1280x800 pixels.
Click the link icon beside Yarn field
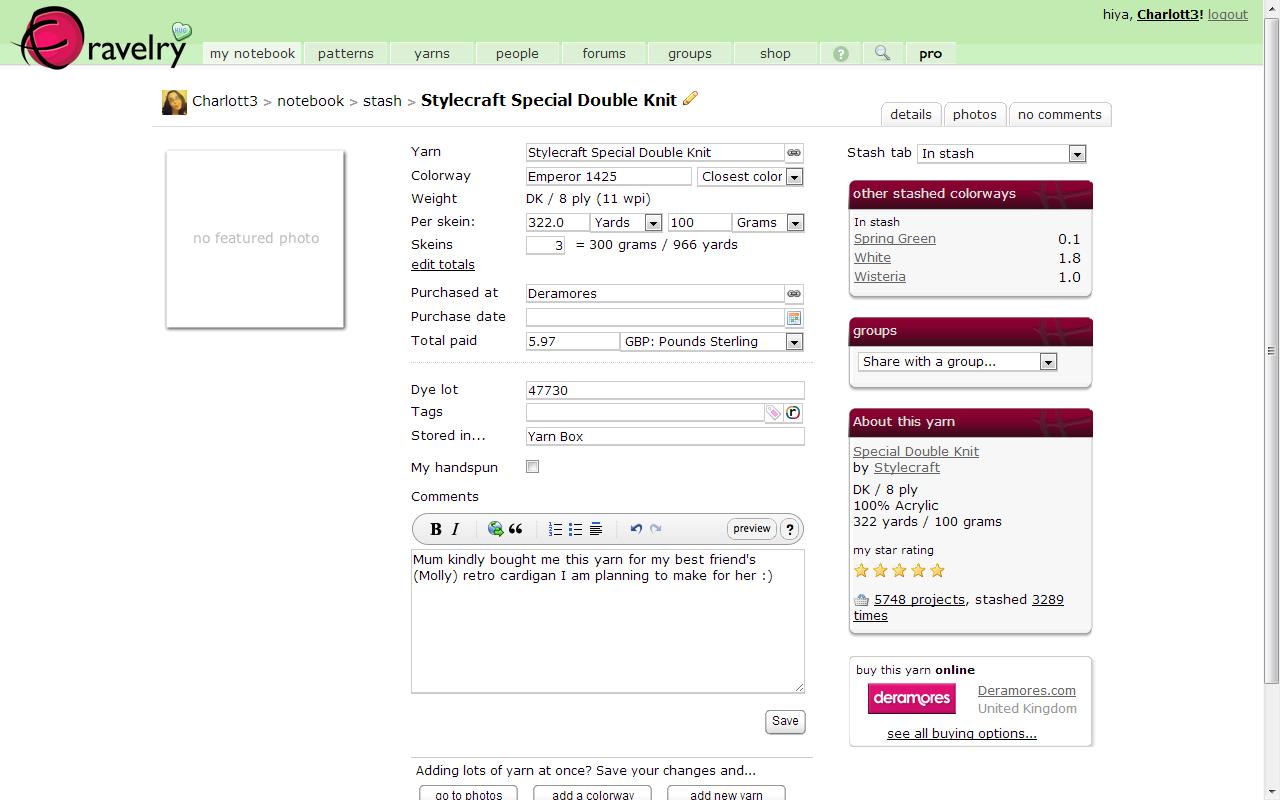click(794, 153)
